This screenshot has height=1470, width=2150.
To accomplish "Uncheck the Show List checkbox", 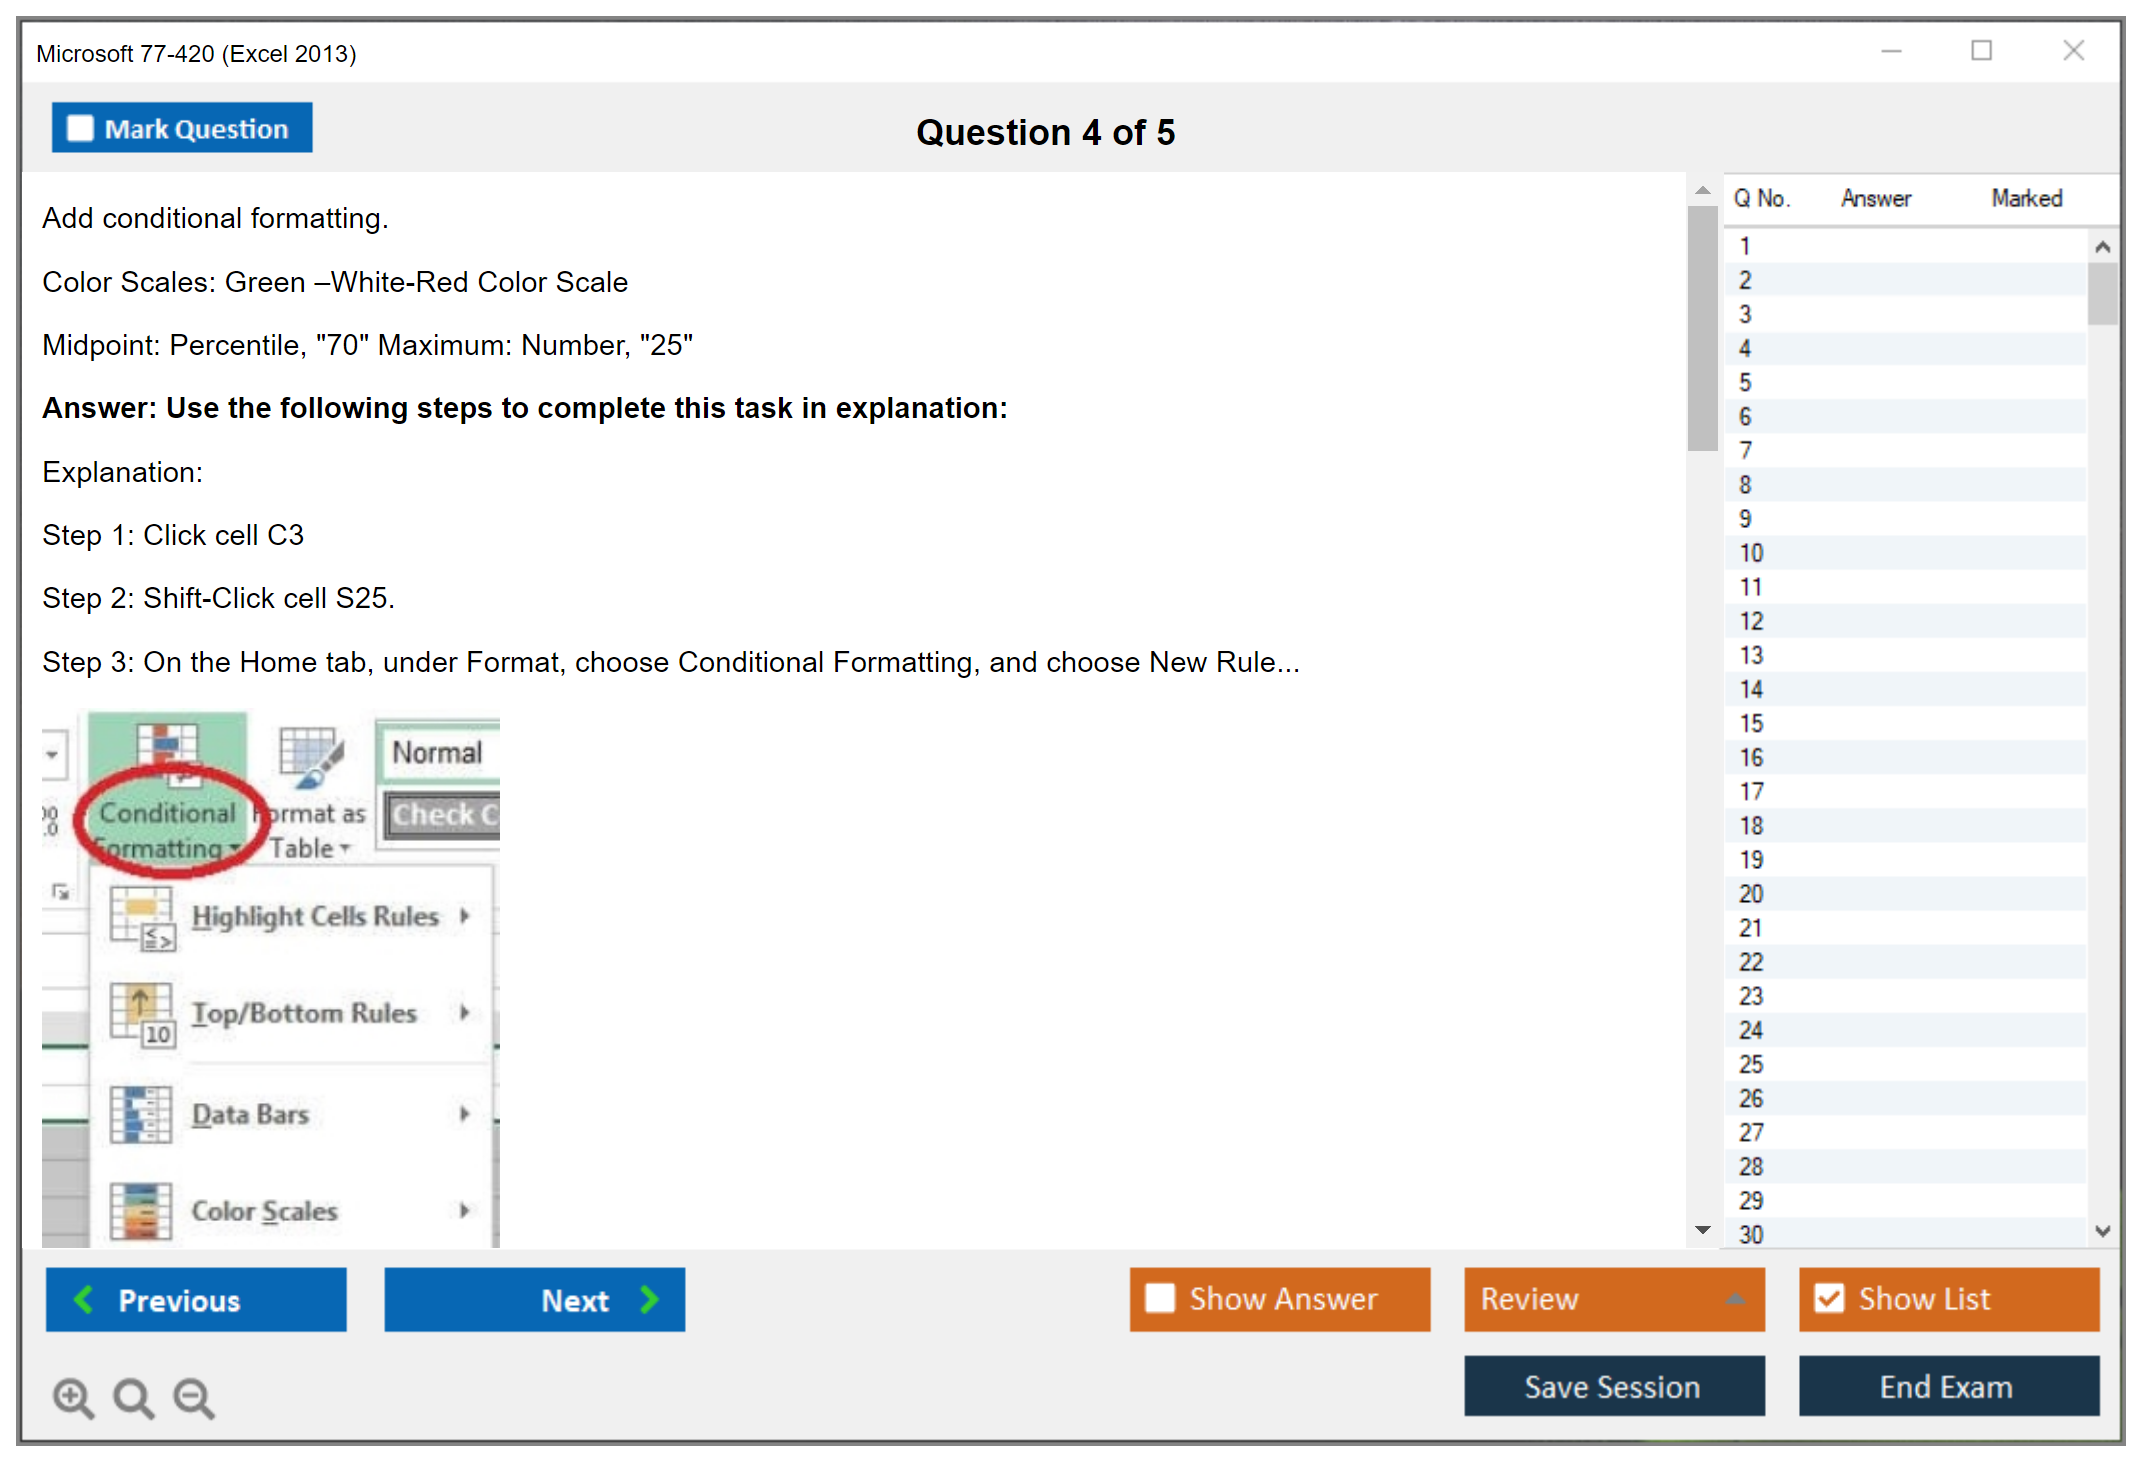I will pos(1829,1298).
